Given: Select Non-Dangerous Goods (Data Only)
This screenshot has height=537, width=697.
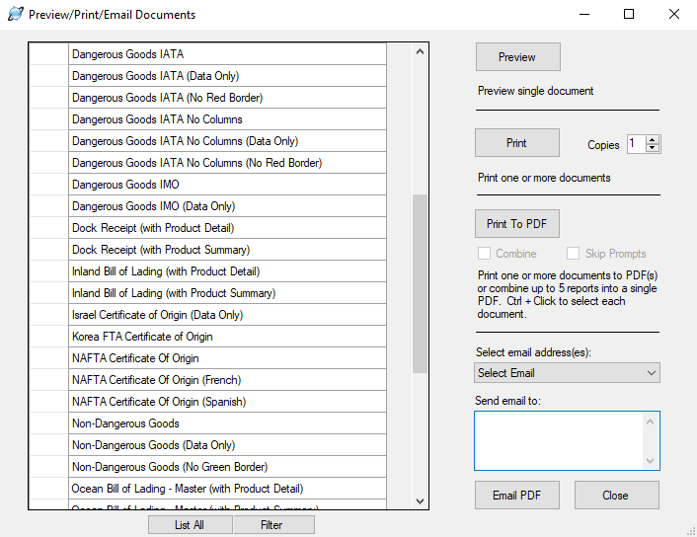Looking at the screenshot, I should click(228, 445).
